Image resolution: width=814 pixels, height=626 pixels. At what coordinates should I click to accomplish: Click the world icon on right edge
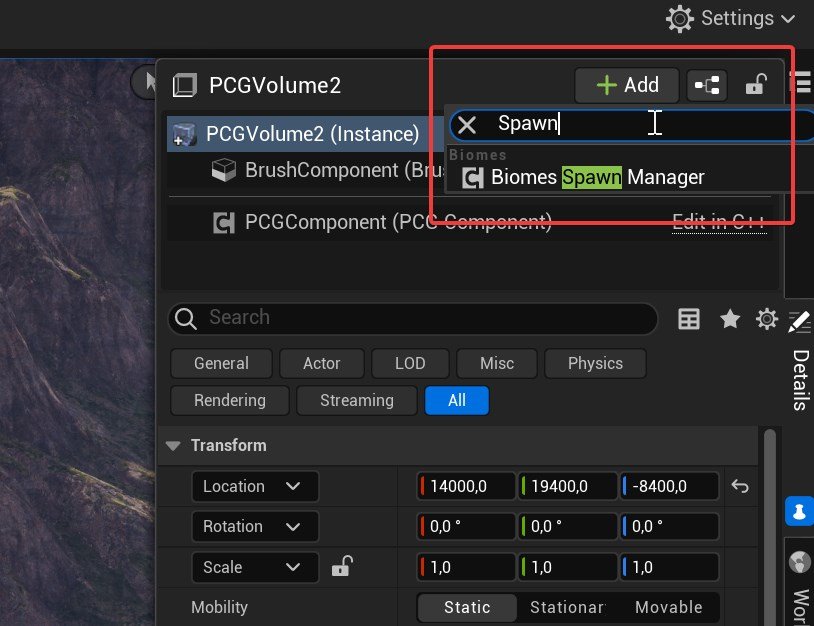[799, 562]
